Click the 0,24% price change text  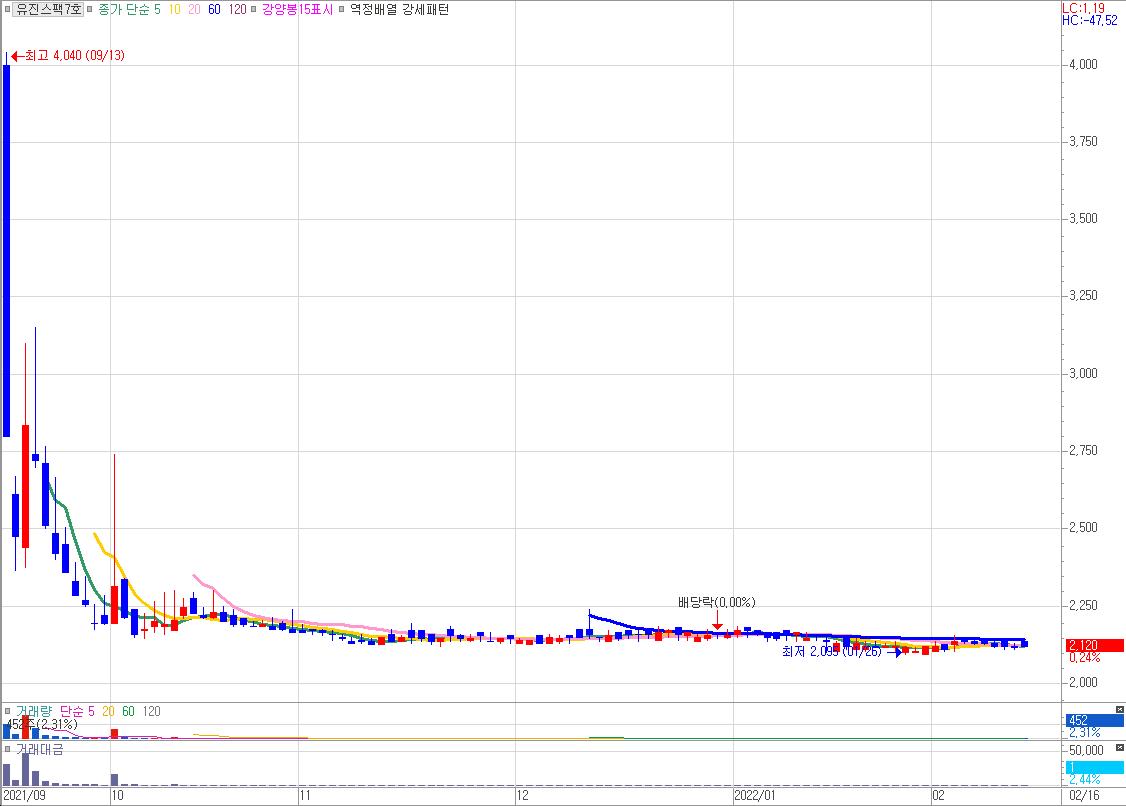coord(1084,657)
